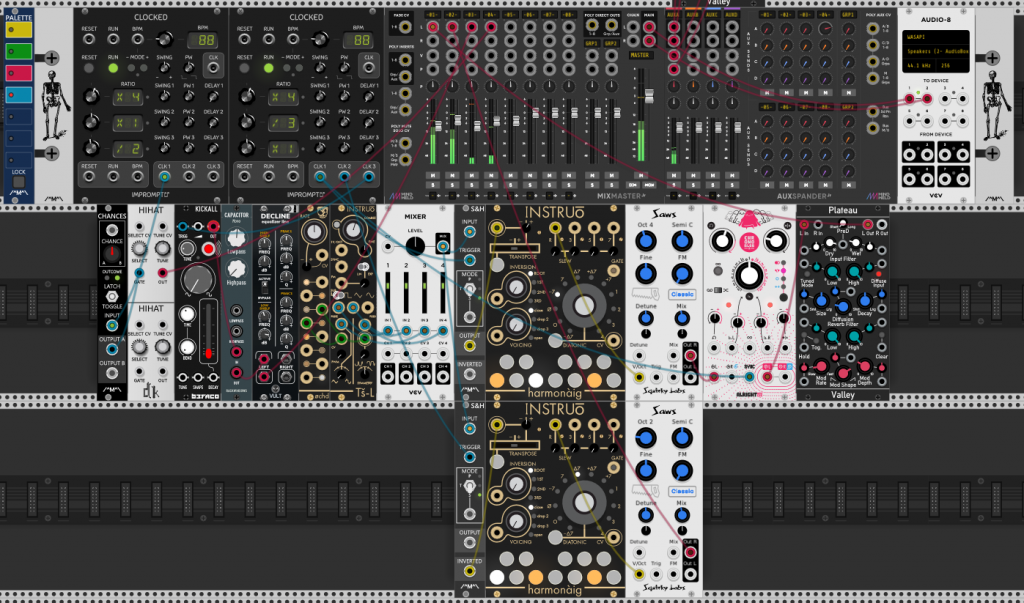Click the -01- channel label on MixMaster
The height and width of the screenshot is (603, 1024).
click(x=432, y=14)
